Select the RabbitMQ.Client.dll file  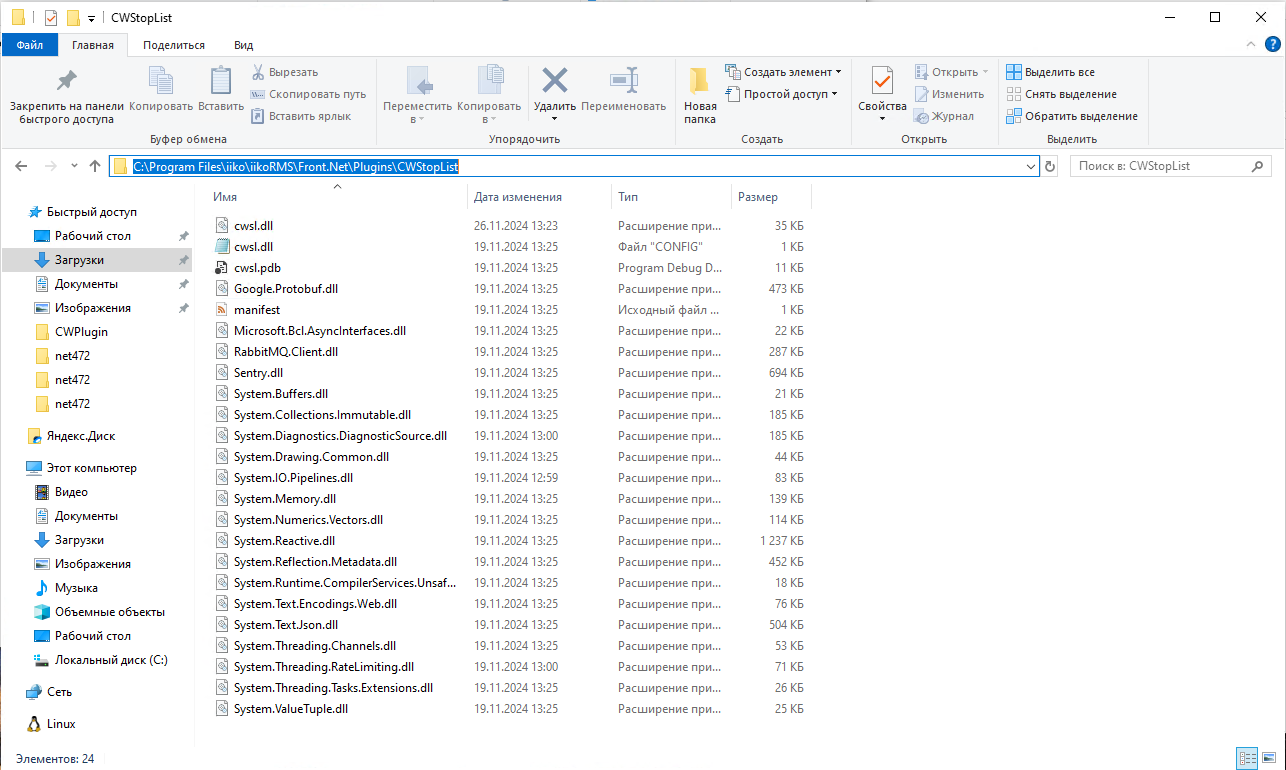pos(285,352)
